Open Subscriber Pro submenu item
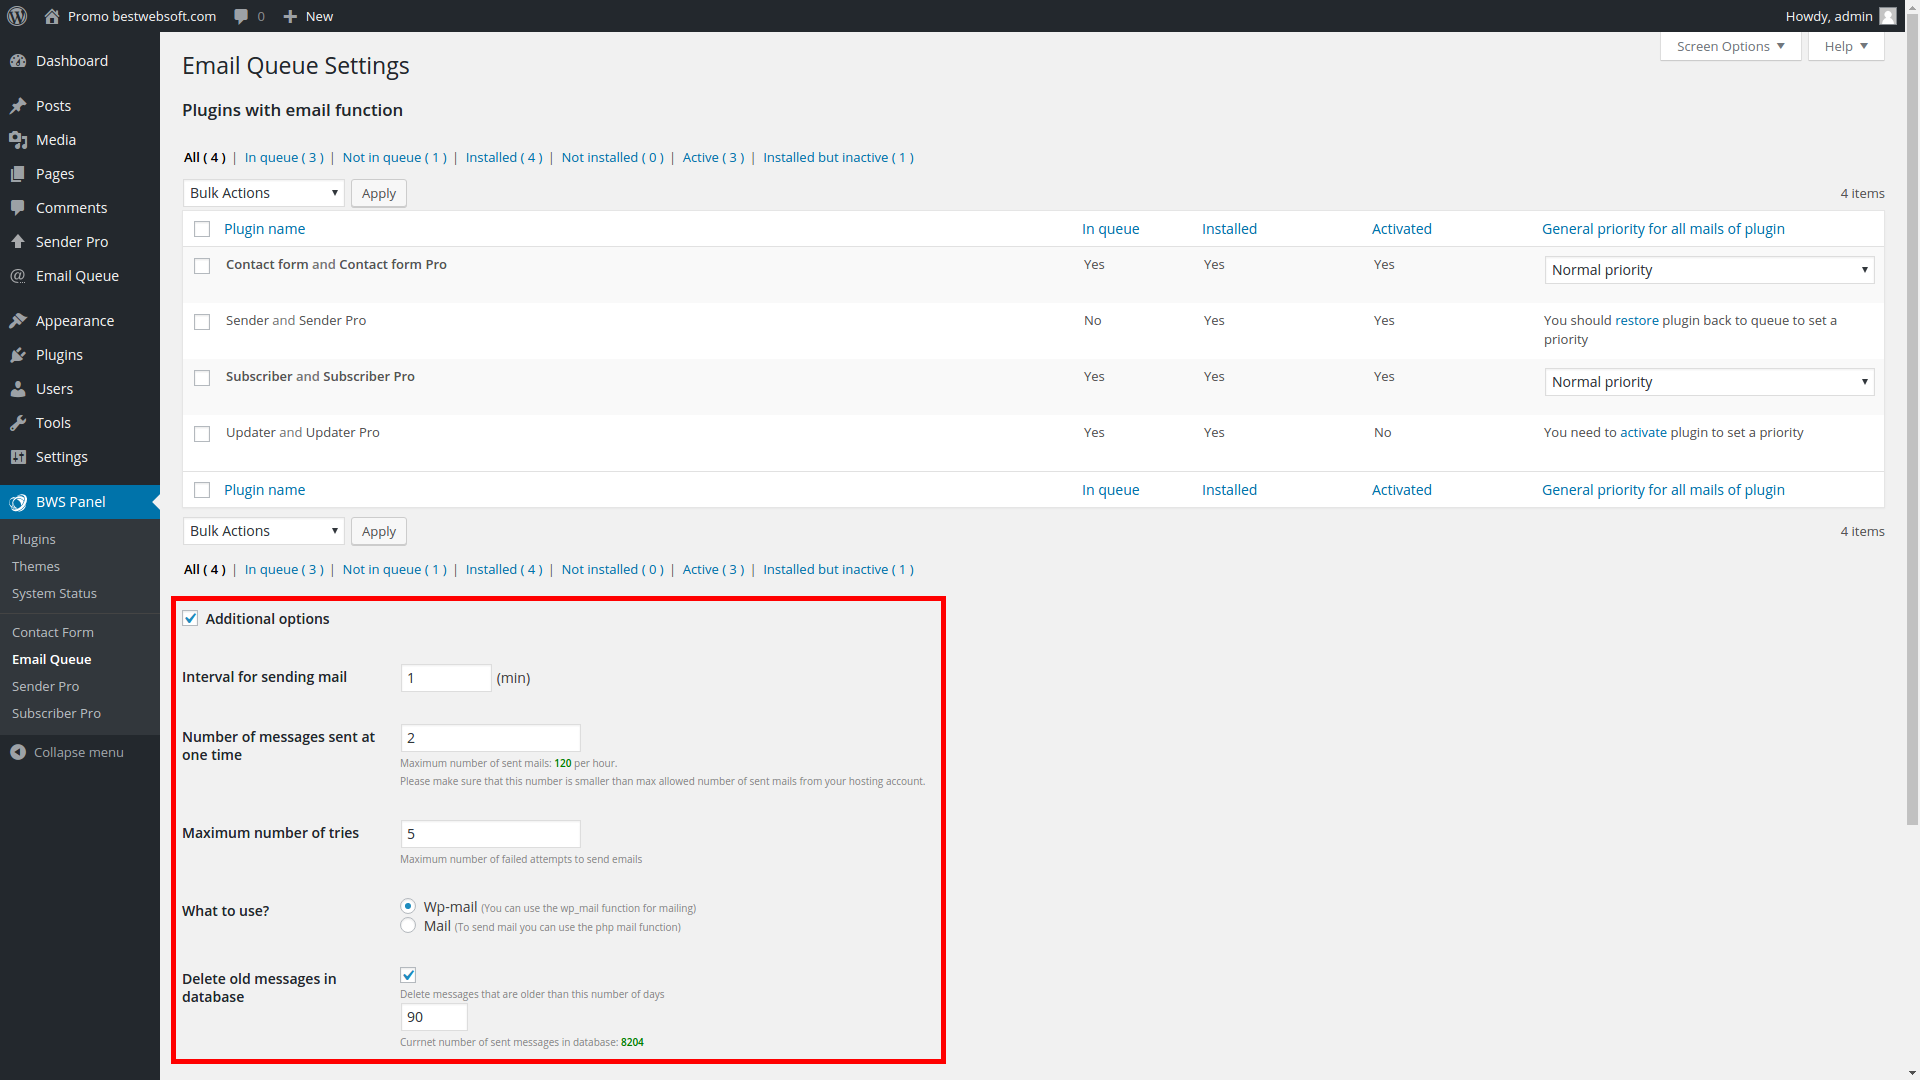 click(56, 713)
